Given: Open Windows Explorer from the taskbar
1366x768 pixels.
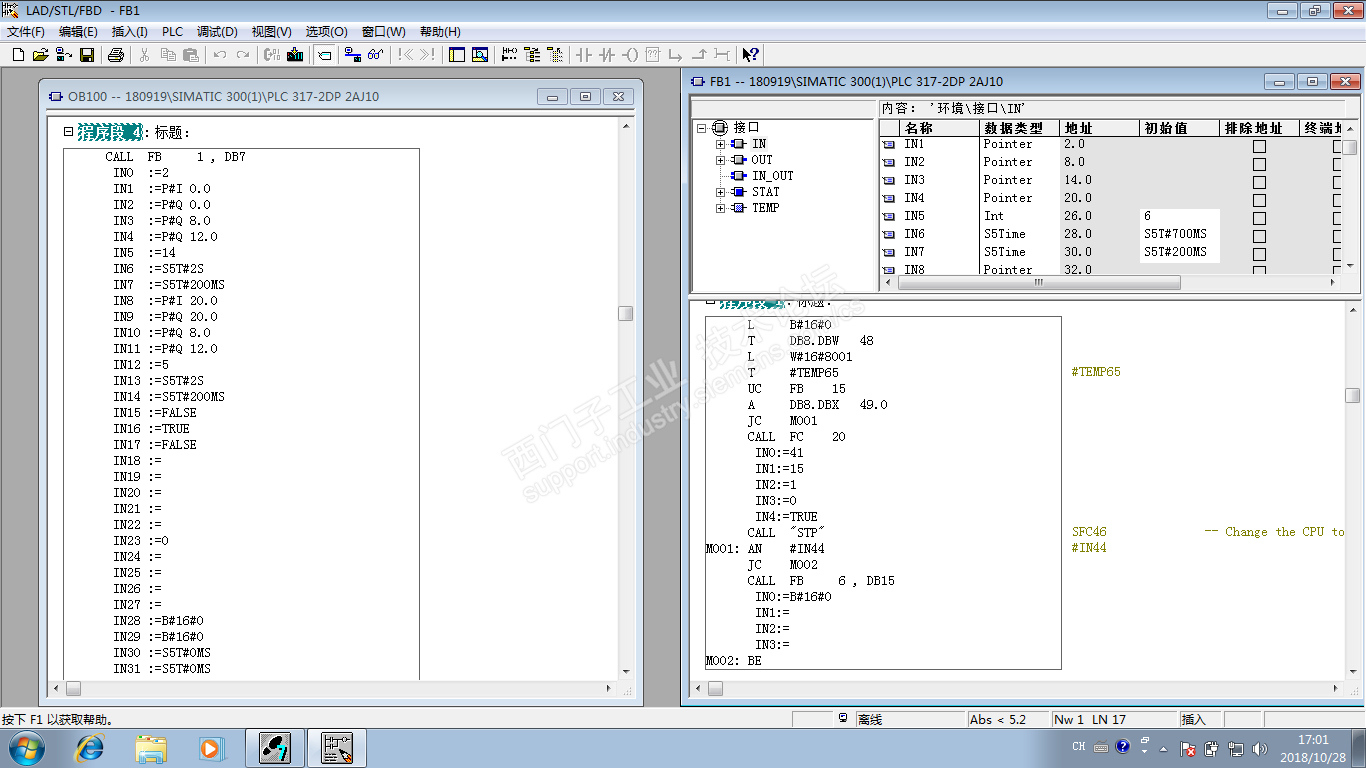Looking at the screenshot, I should (151, 747).
